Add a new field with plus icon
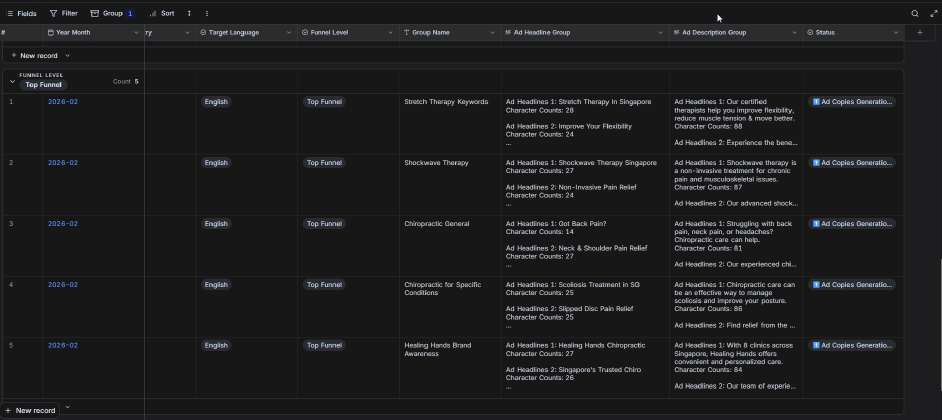The width and height of the screenshot is (942, 420). (919, 32)
